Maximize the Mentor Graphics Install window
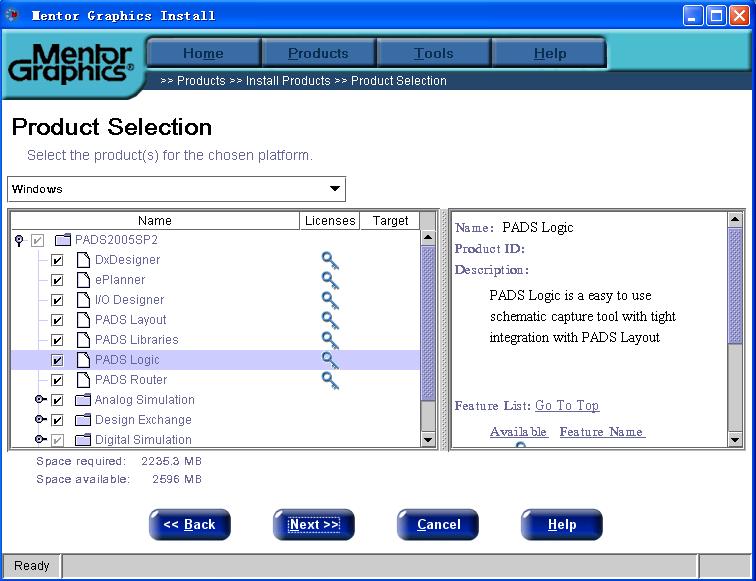Screen dimensions: 756x581 [x=716, y=15]
